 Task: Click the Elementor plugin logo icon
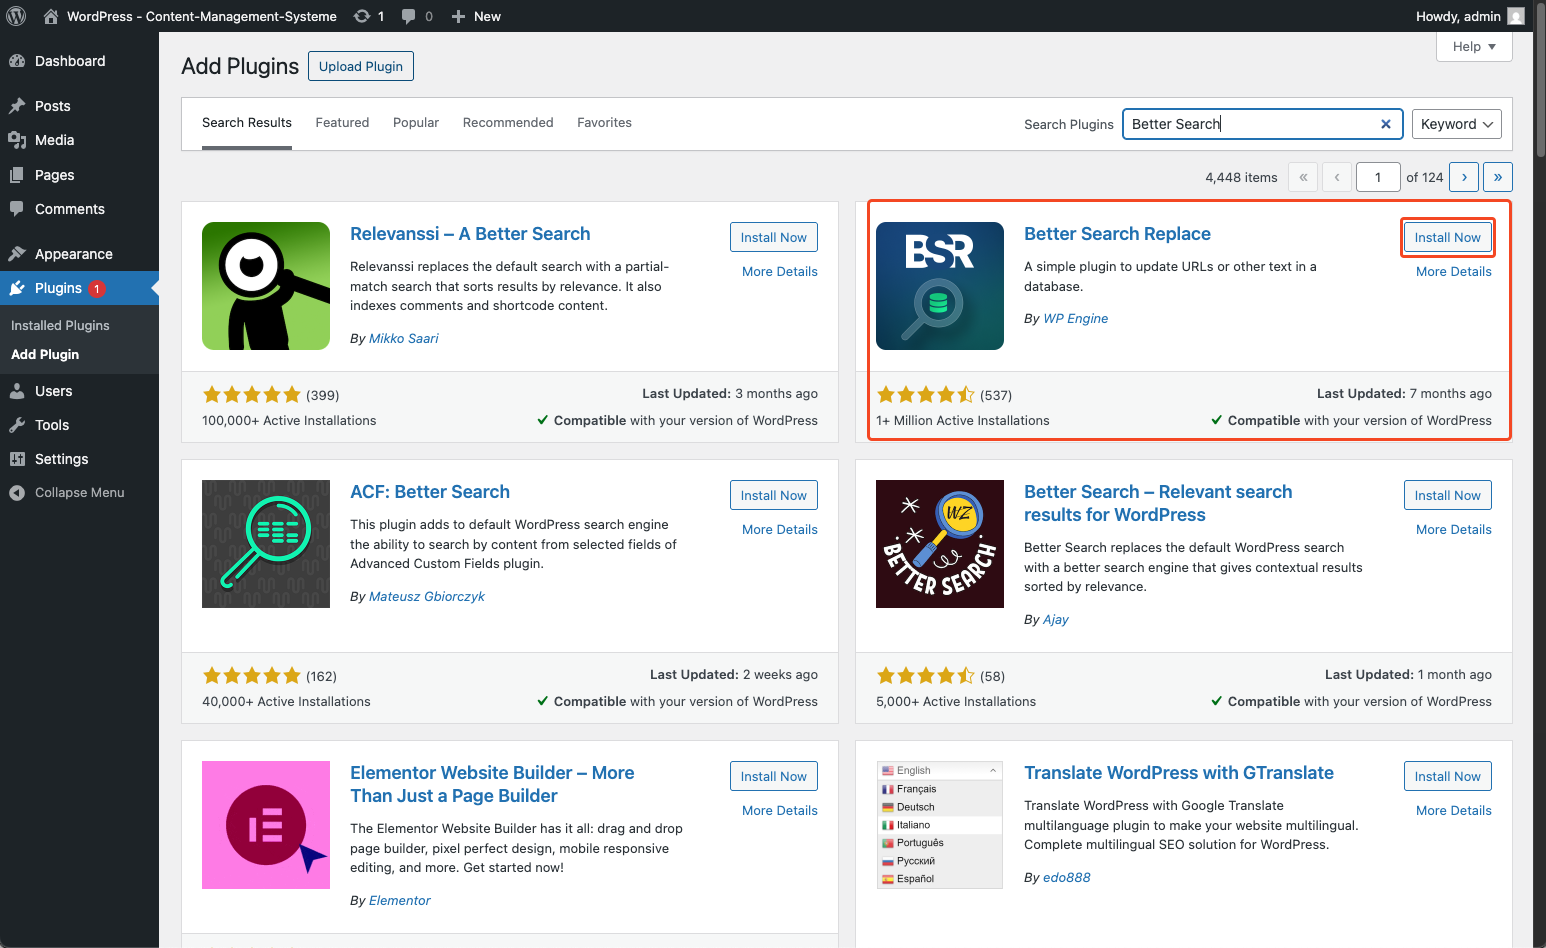(x=266, y=825)
